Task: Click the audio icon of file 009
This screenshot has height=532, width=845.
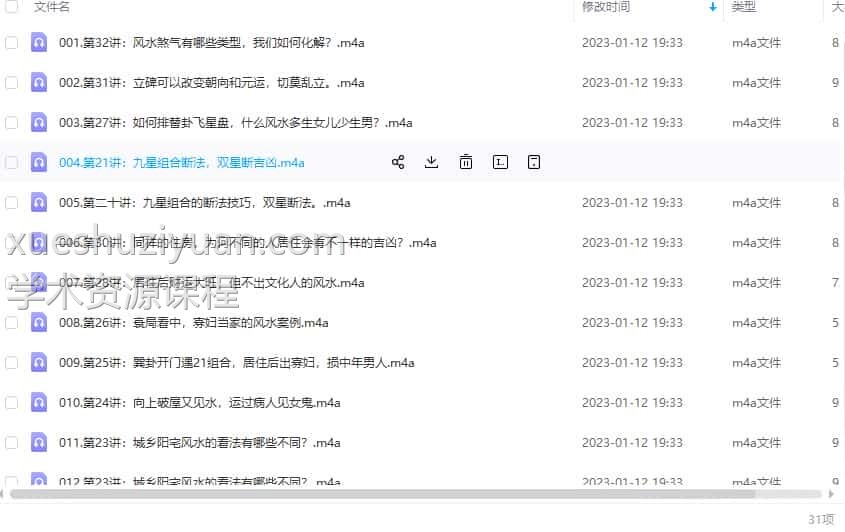Action: click(39, 363)
